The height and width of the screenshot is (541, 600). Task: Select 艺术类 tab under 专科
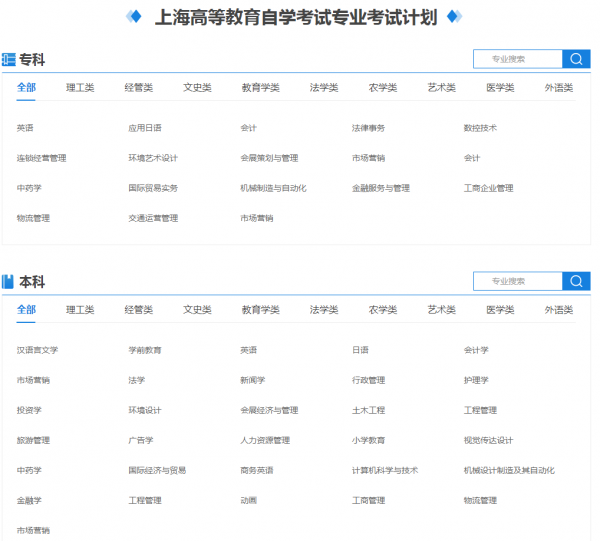442,88
